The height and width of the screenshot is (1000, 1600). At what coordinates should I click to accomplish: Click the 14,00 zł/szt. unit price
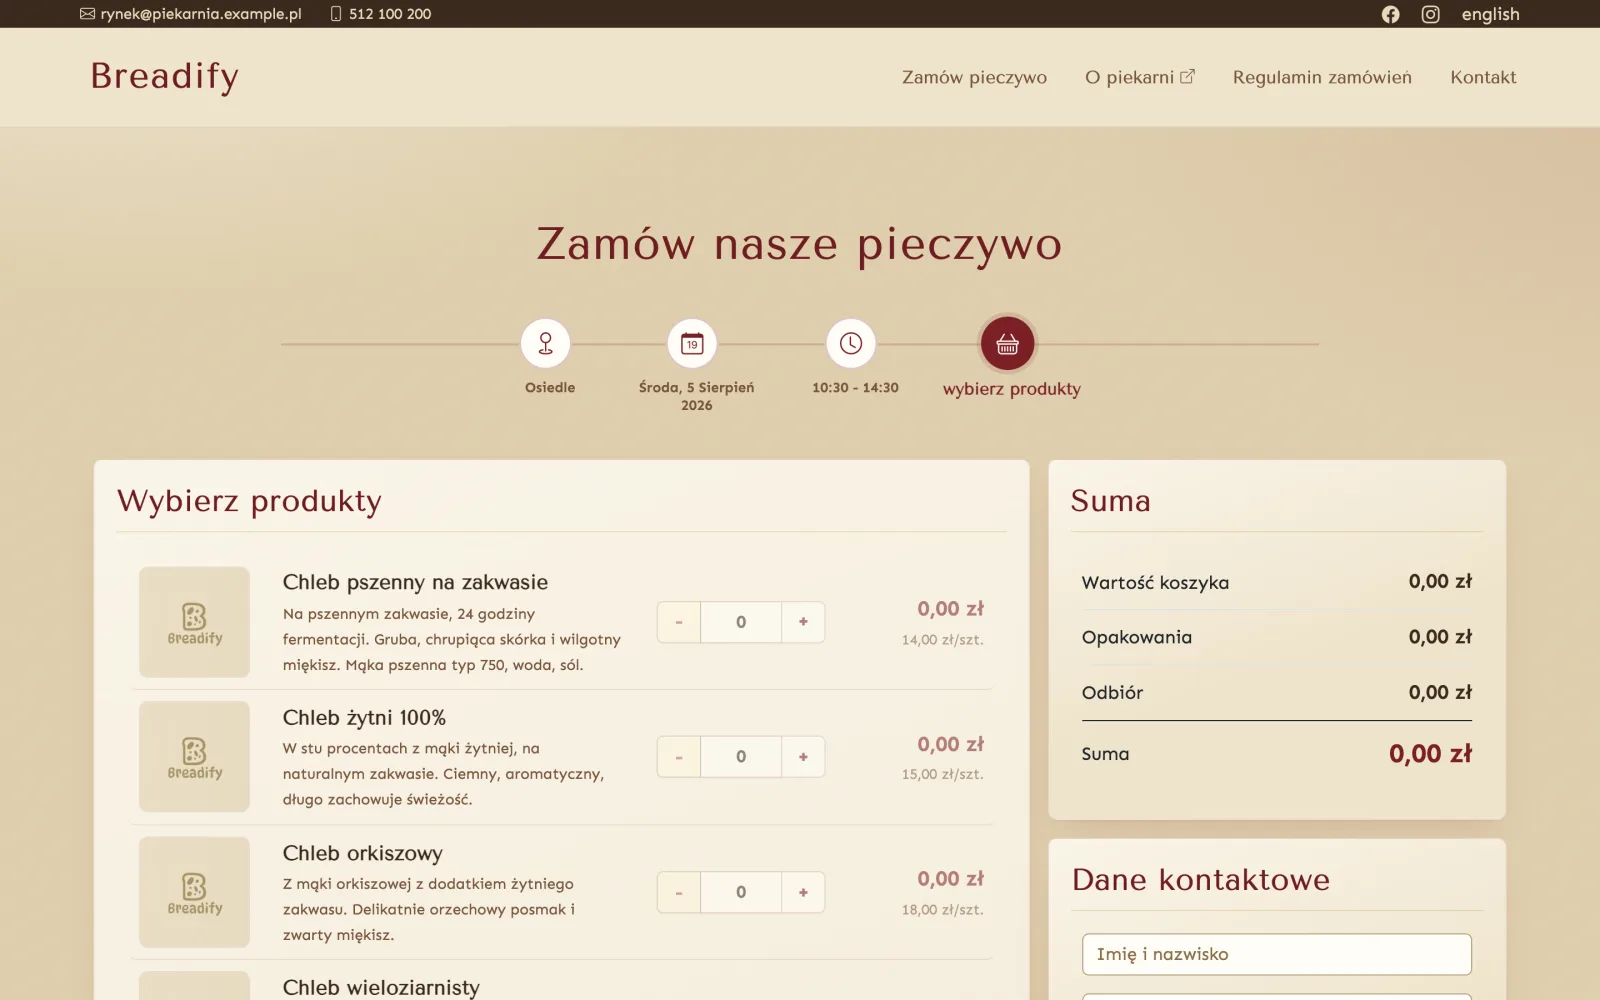[942, 640]
